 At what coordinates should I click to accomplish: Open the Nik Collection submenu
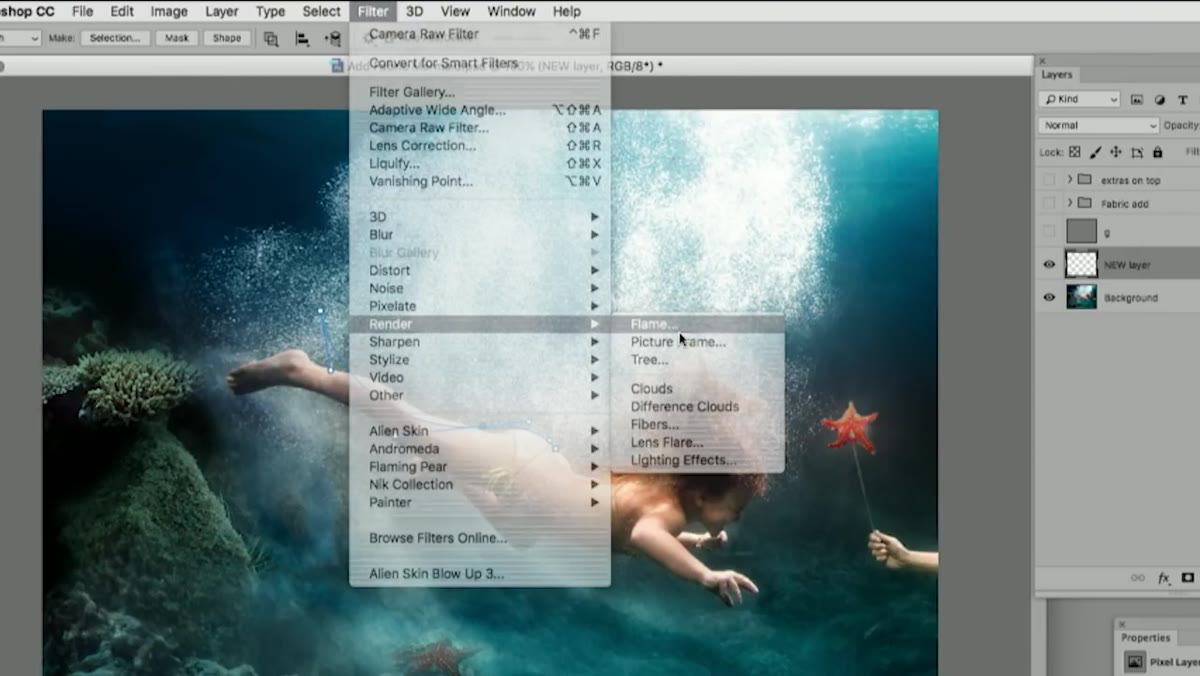[480, 484]
